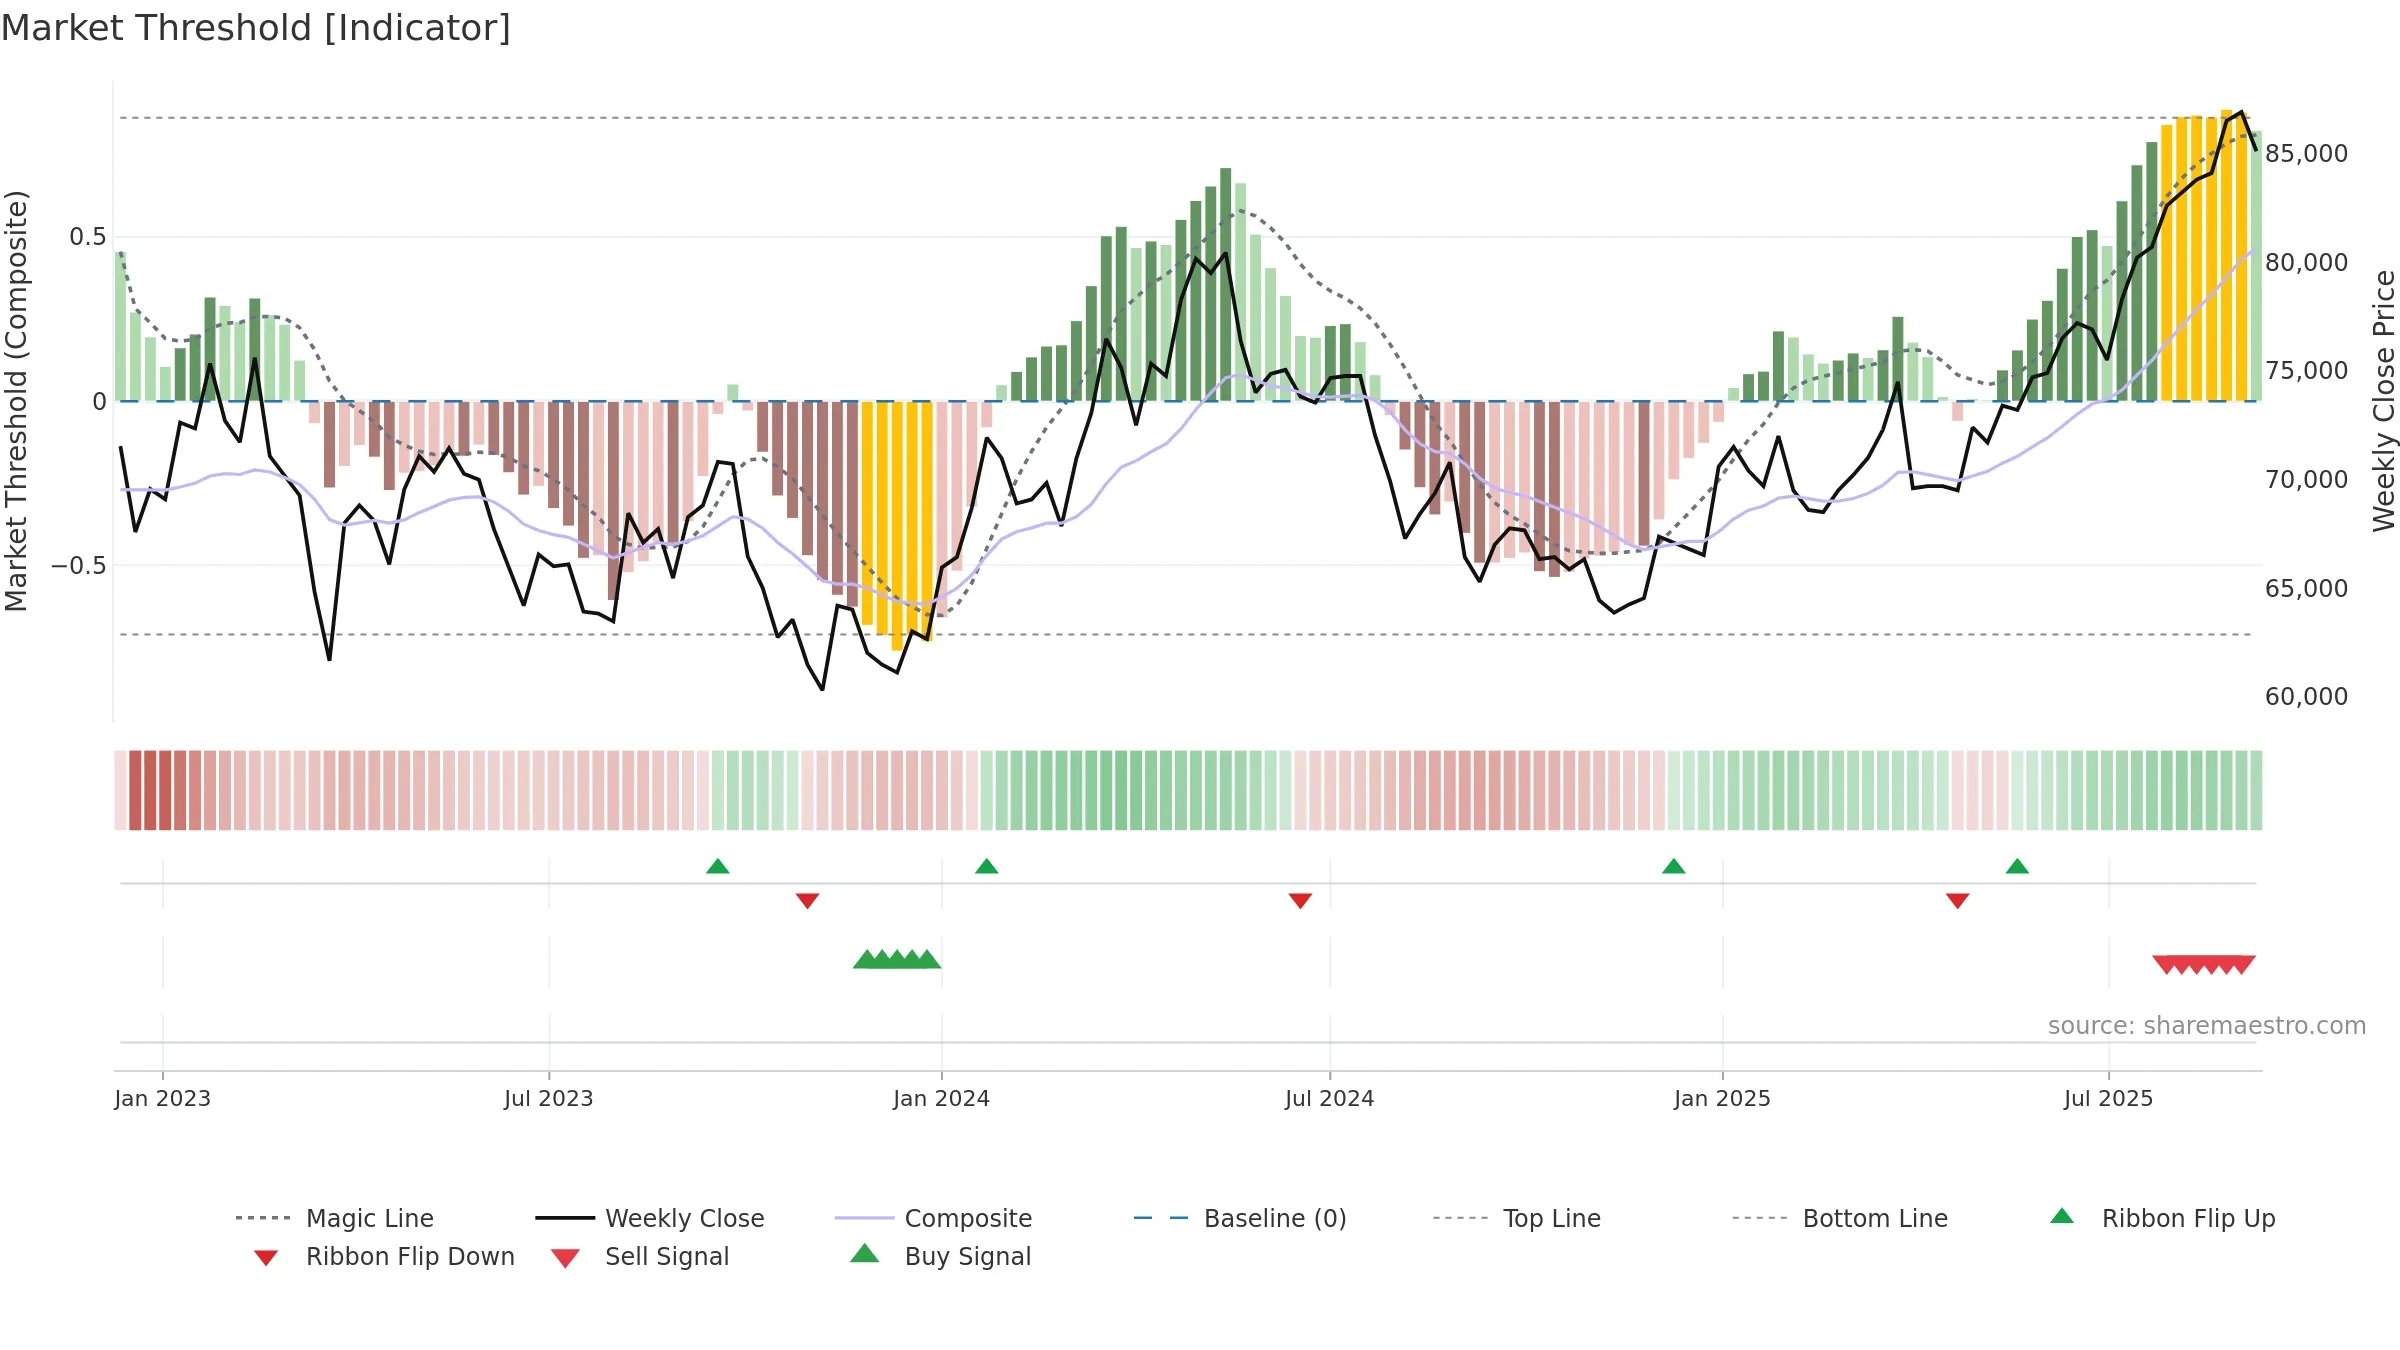Select the ribbon flip down marker before Jul 2024
The height and width of the screenshot is (1350, 2400).
coord(1301,901)
